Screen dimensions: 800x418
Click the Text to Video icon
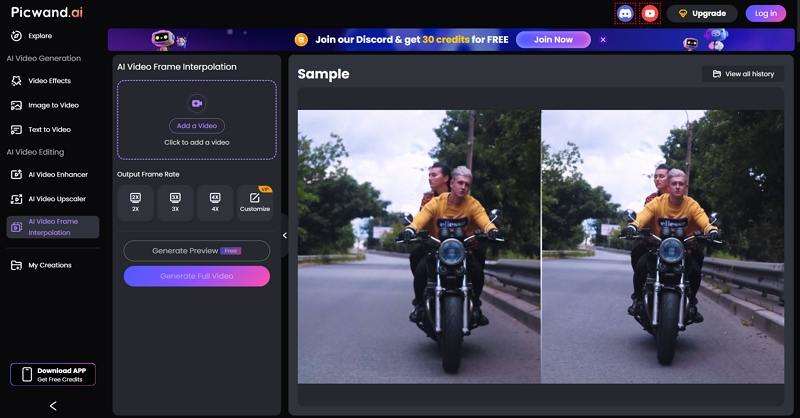pos(16,130)
